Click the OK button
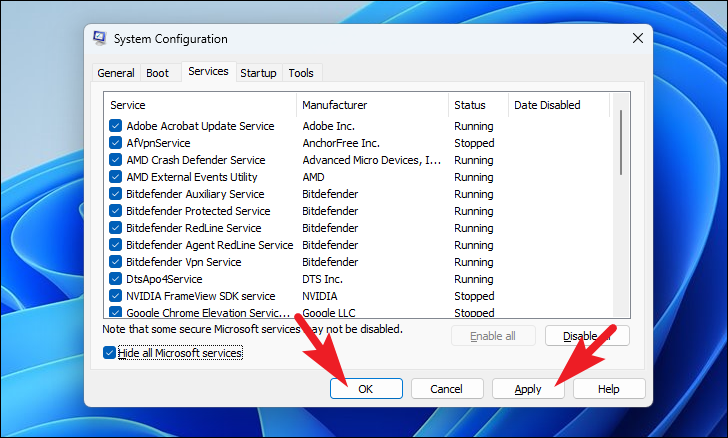This screenshot has width=728, height=438. 366,388
